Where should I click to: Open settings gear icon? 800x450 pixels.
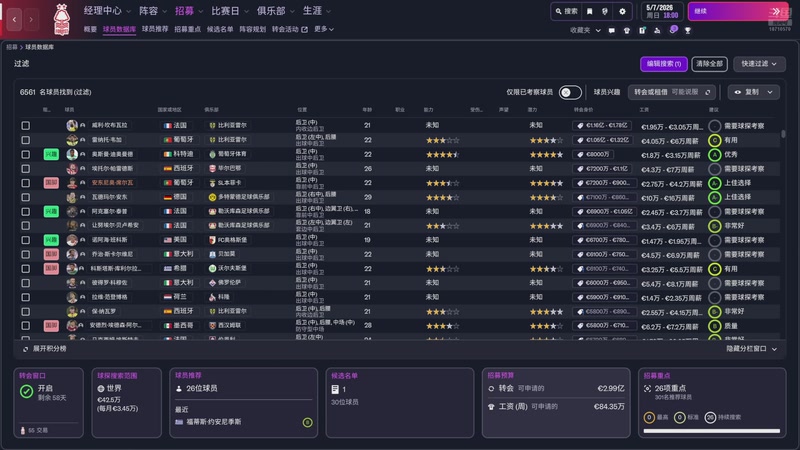click(x=622, y=11)
